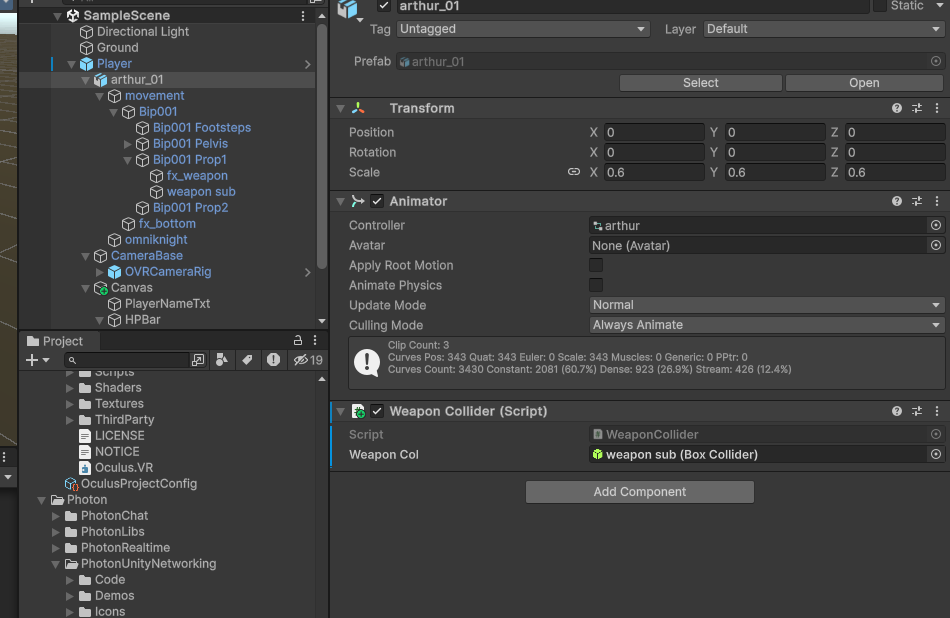
Task: Open search by label filter in Project
Action: tap(247, 360)
